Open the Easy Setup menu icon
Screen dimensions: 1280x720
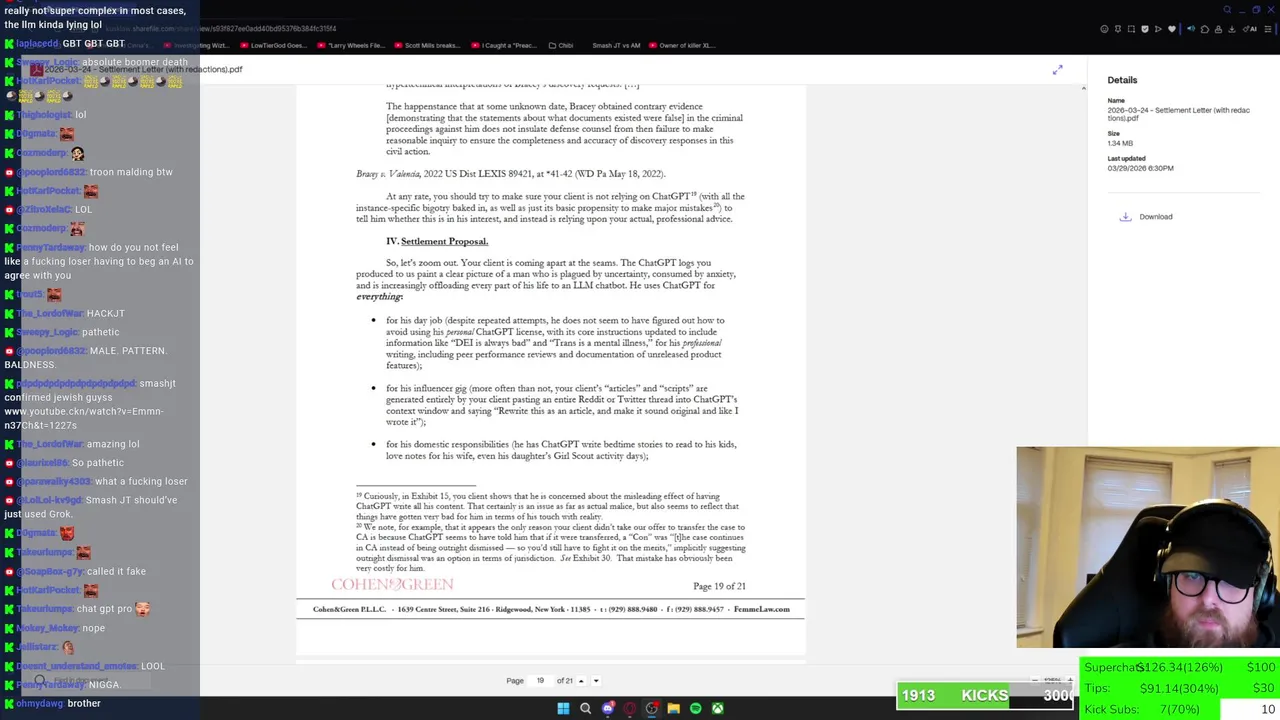click(x=1268, y=29)
